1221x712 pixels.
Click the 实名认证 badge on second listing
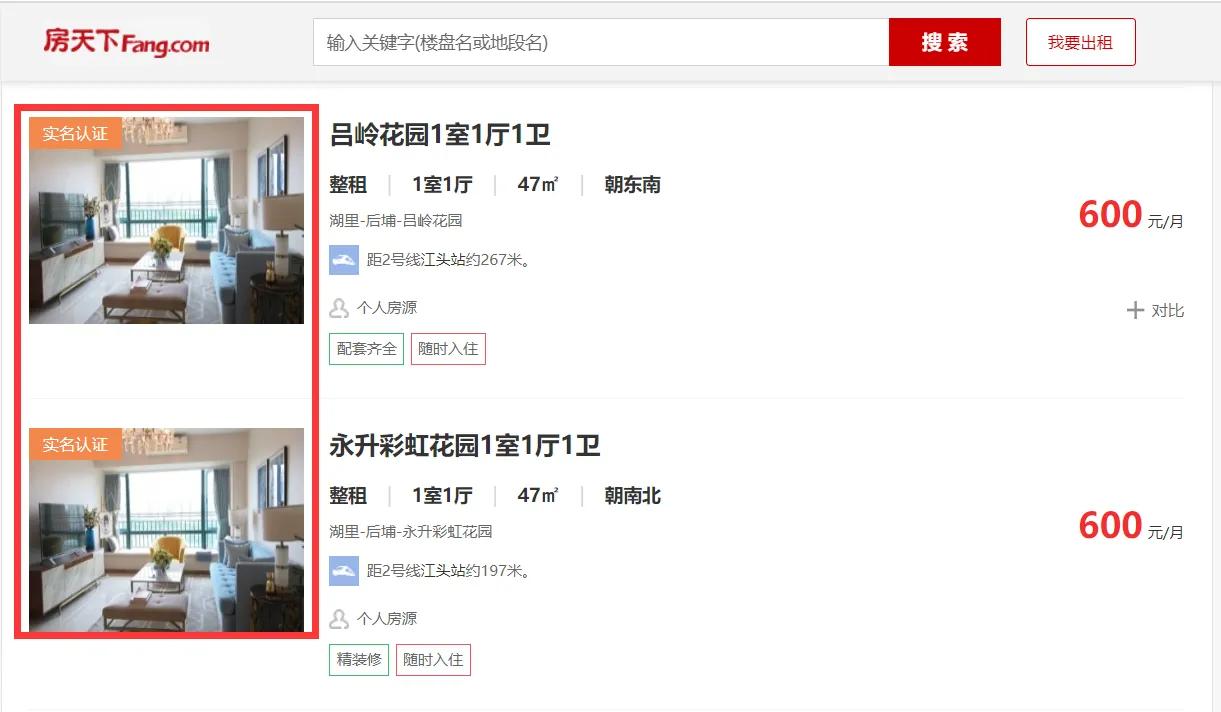75,444
